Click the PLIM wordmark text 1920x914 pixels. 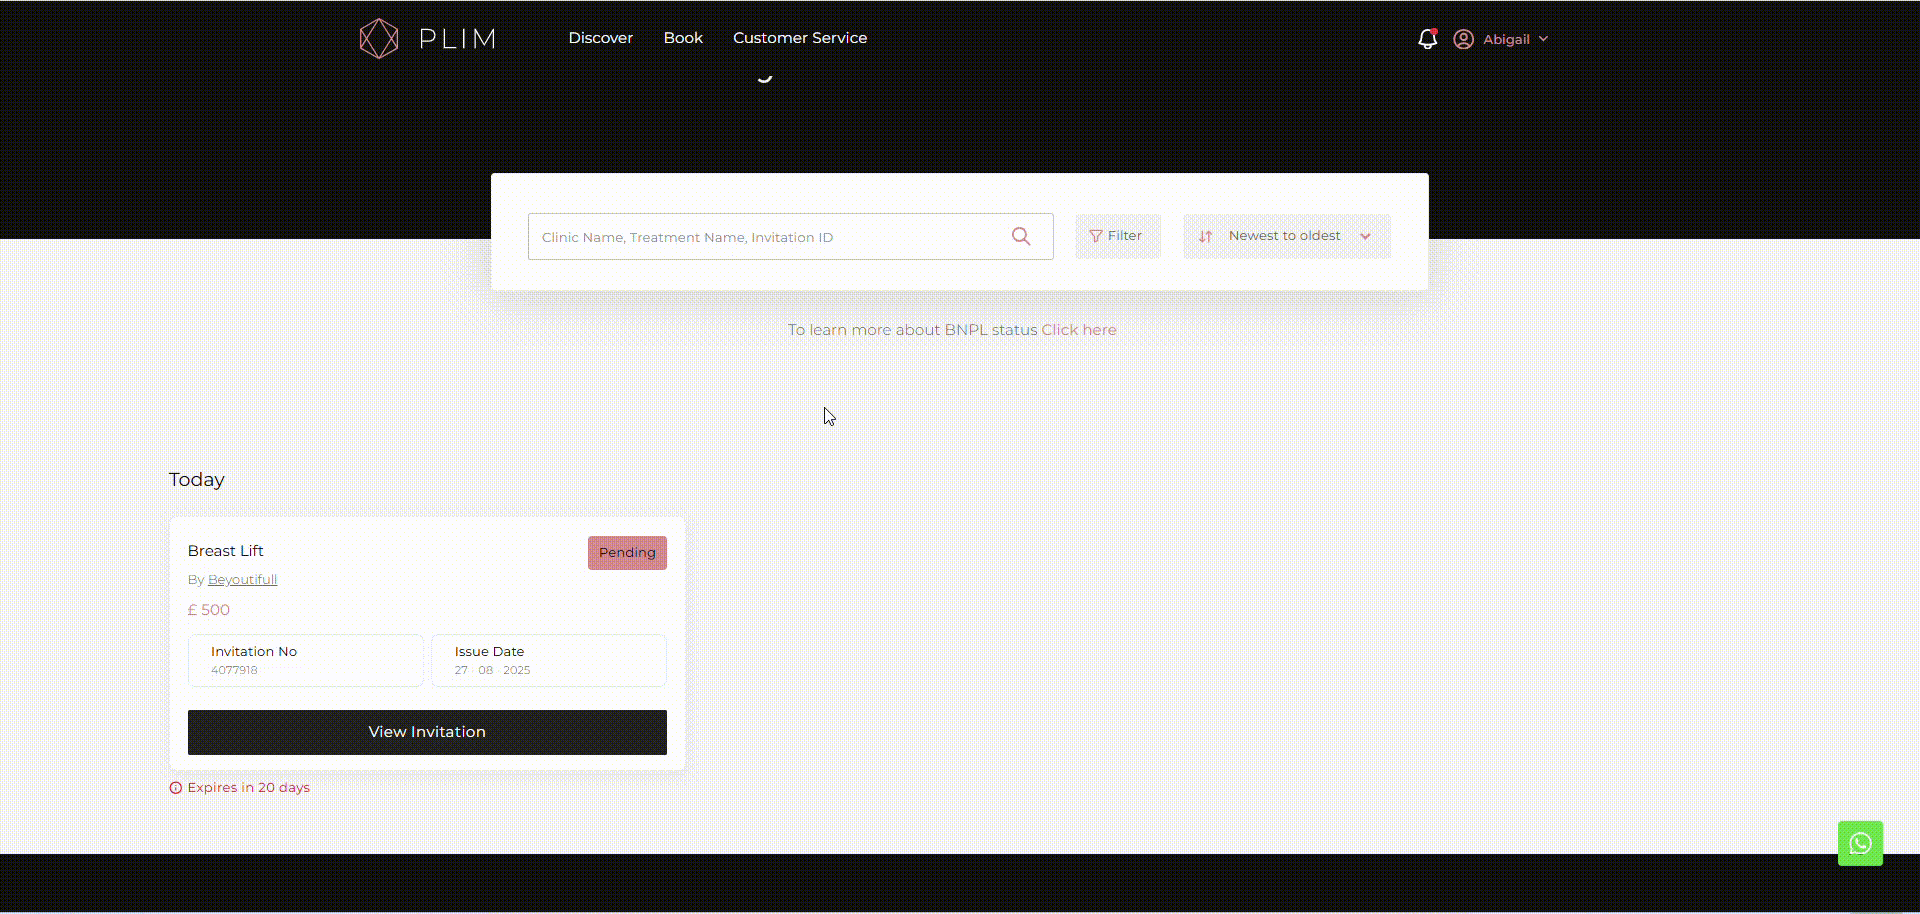pyautogui.click(x=457, y=39)
